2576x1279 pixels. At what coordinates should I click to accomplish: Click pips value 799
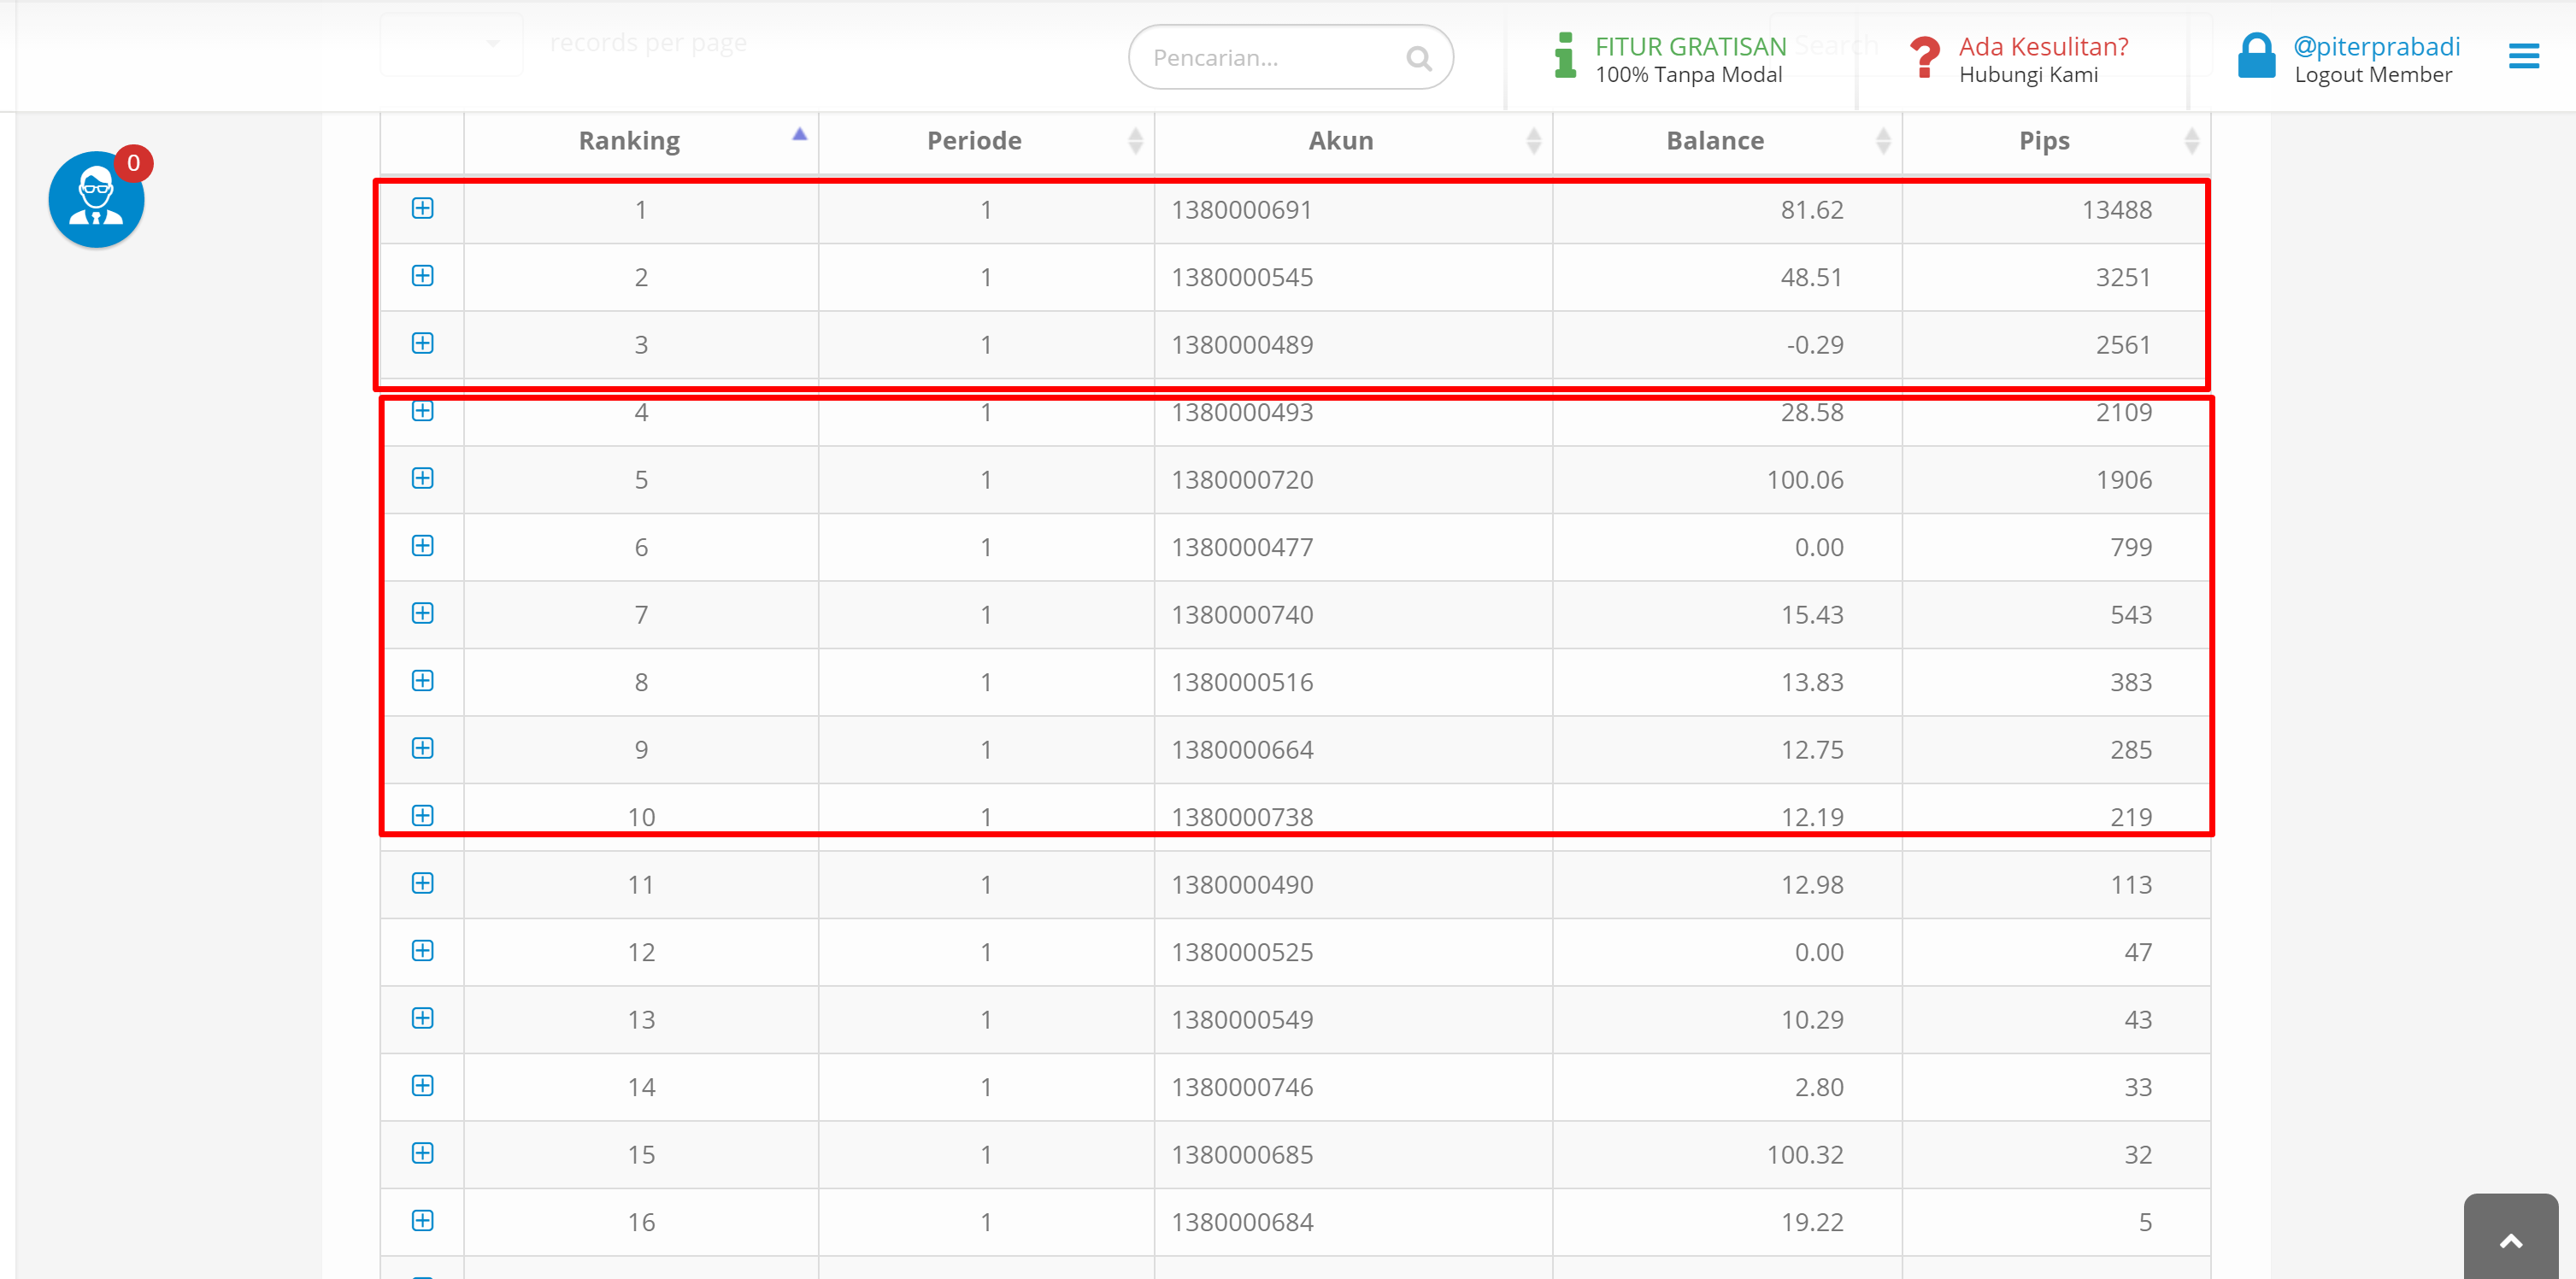pos(2130,547)
